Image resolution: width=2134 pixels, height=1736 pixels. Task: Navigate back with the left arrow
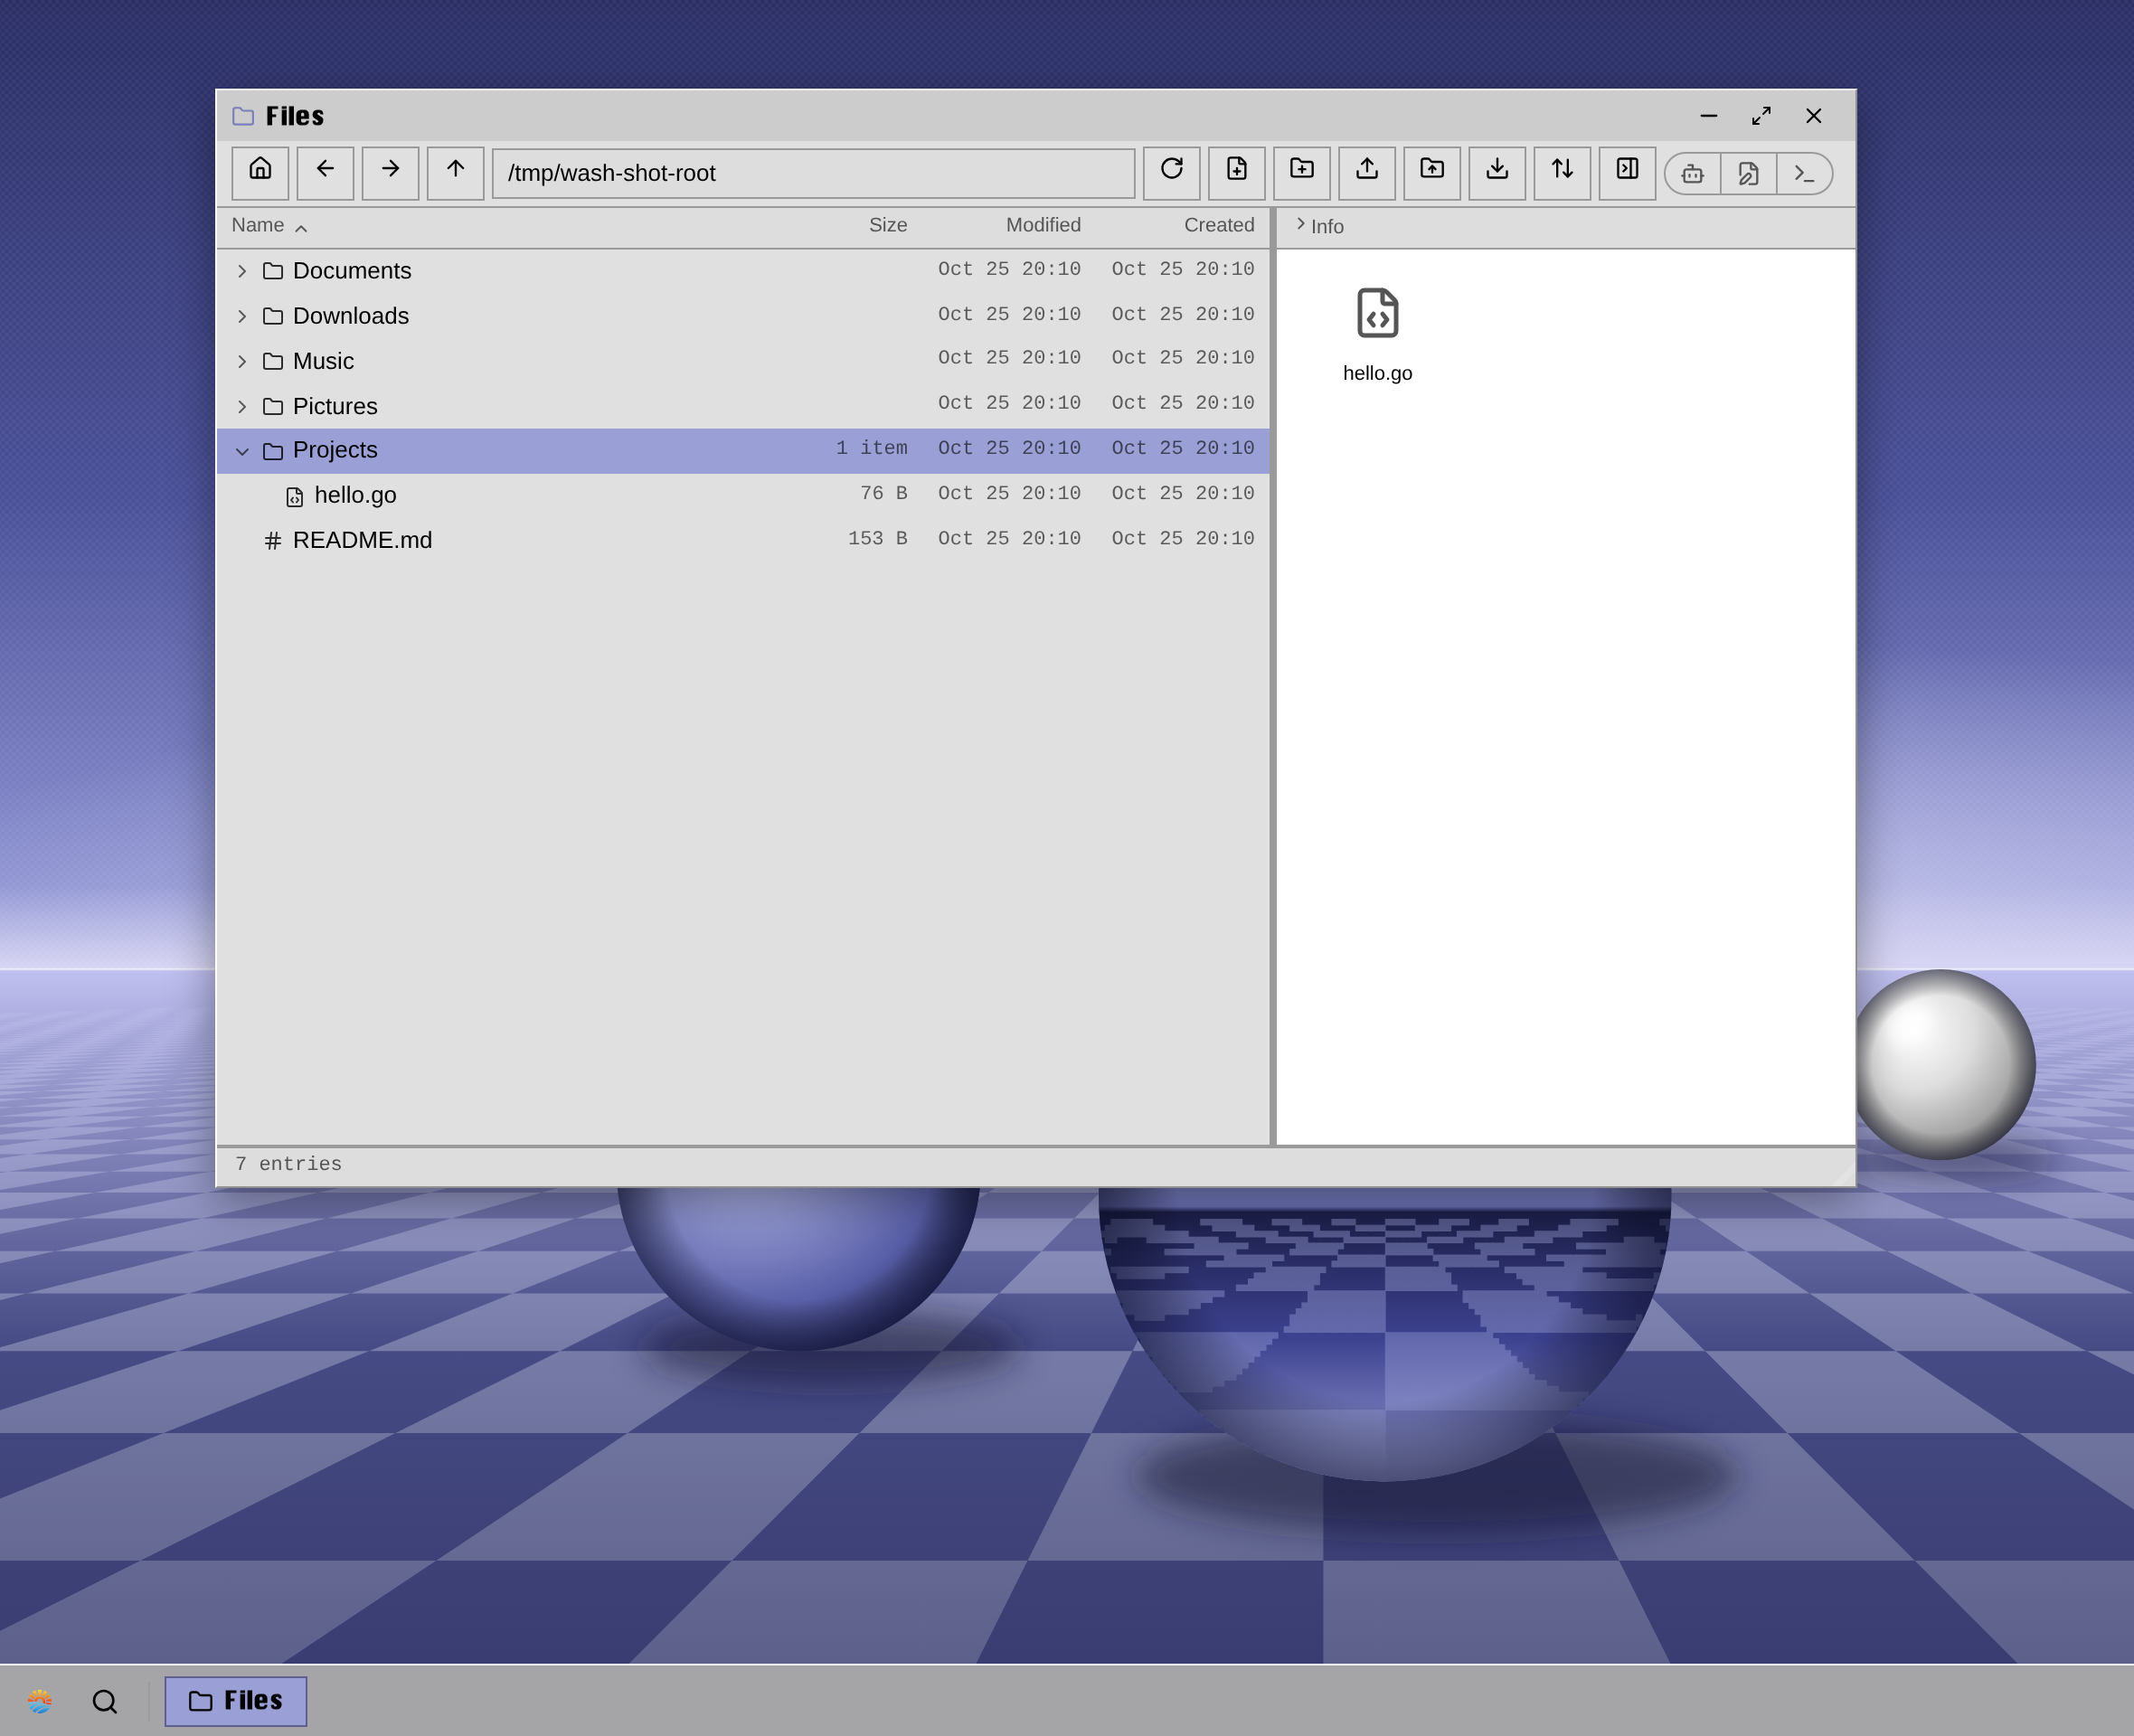coord(325,173)
